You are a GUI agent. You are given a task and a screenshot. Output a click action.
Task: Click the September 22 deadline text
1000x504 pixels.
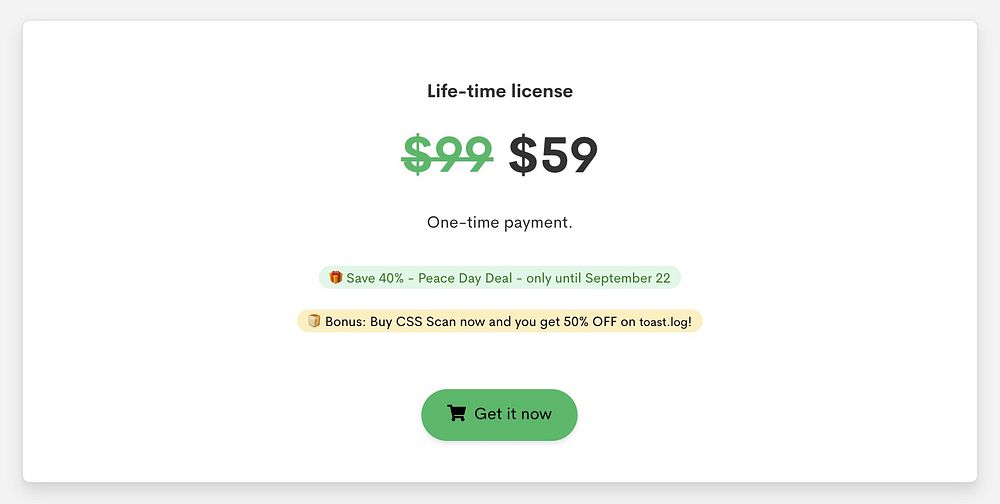pyautogui.click(x=628, y=278)
